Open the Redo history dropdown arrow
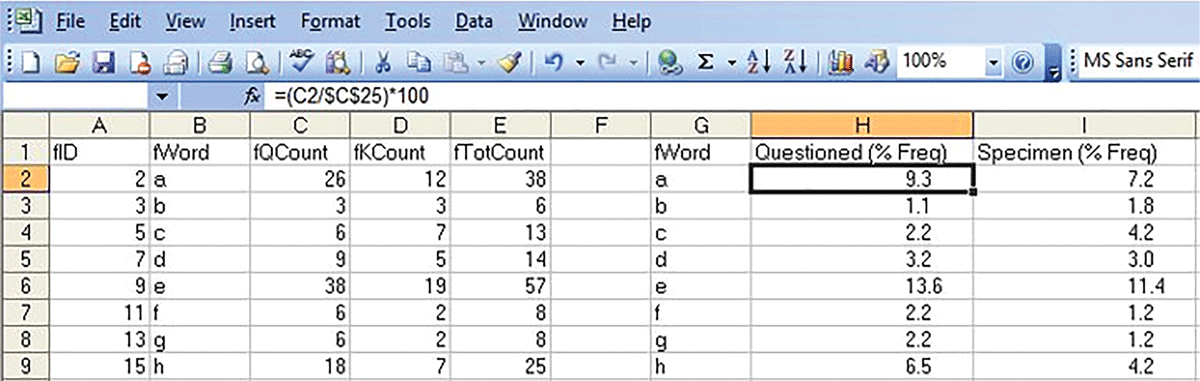1200x381 pixels. tap(633, 63)
